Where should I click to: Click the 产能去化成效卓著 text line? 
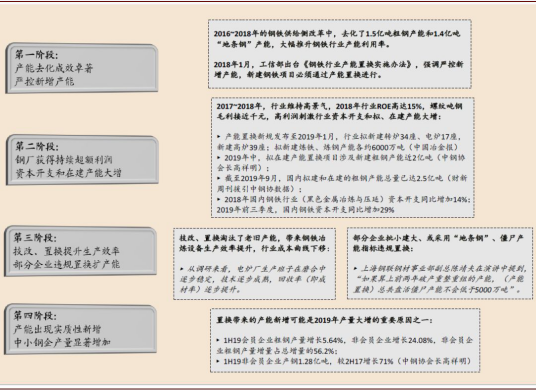point(54,68)
